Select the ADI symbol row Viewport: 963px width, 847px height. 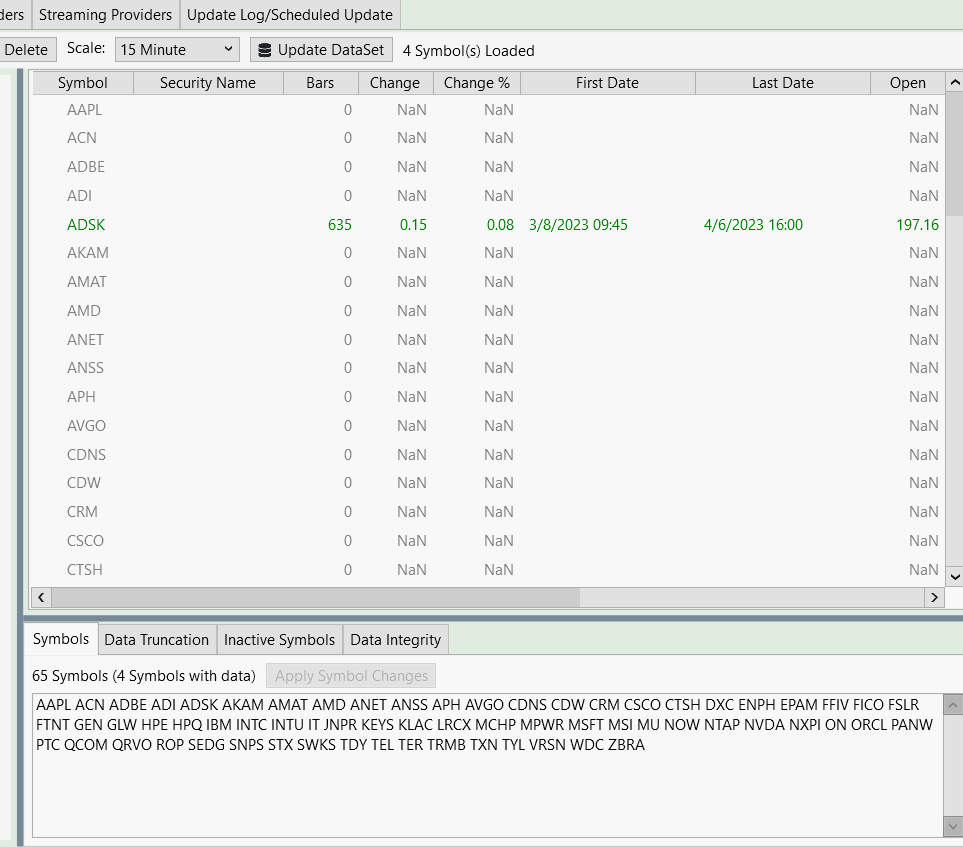click(488, 196)
